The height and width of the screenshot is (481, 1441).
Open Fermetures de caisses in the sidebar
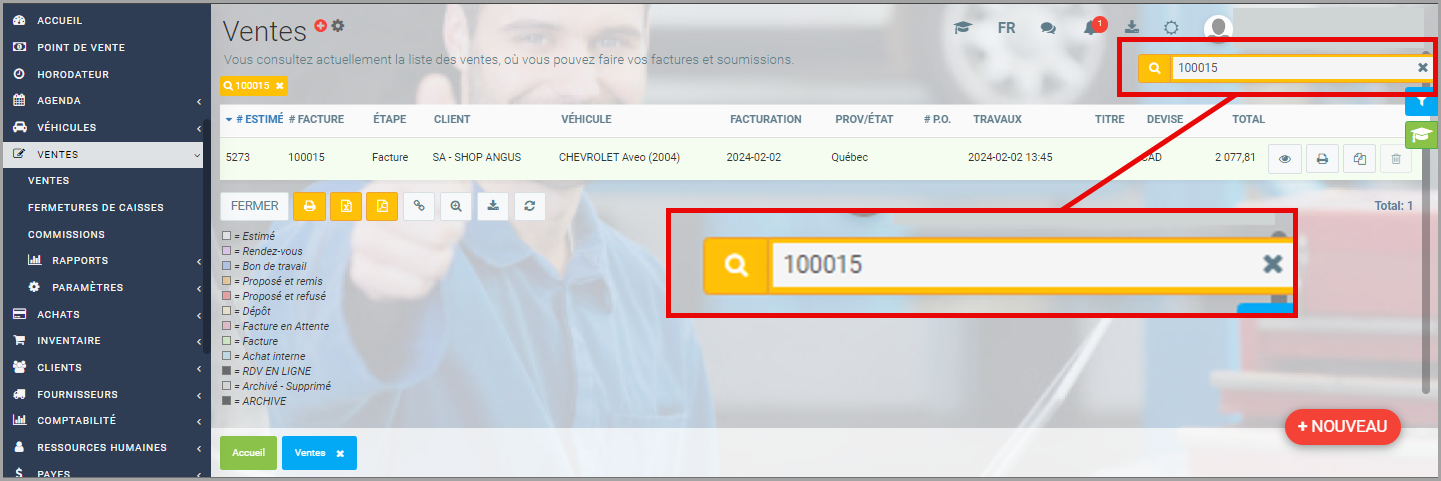tap(96, 207)
